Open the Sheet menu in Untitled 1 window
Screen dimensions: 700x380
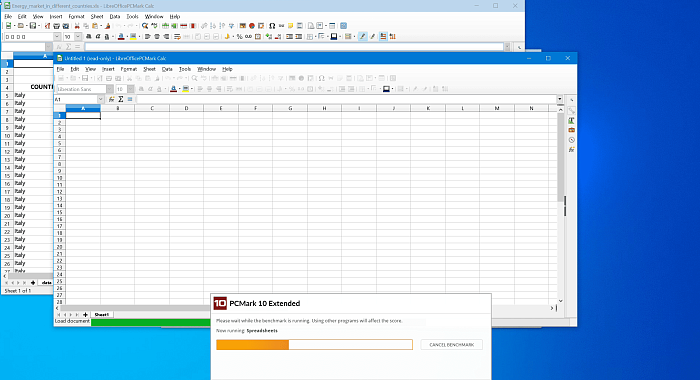click(149, 69)
